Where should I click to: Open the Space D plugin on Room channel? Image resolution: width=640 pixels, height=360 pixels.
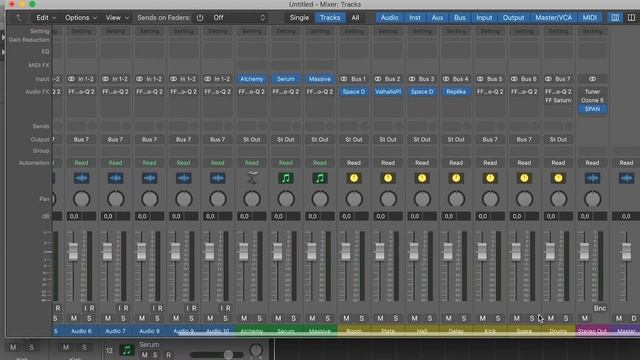(x=354, y=92)
